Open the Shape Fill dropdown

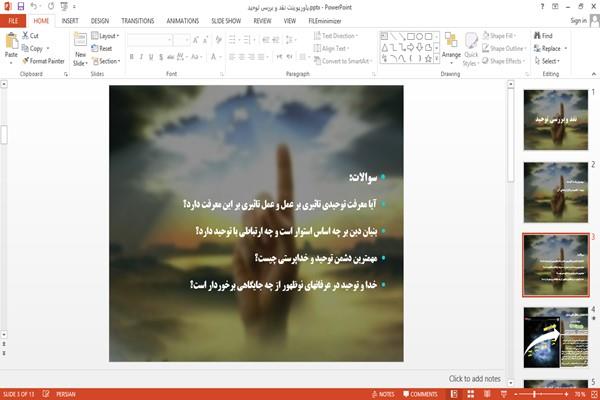click(499, 36)
